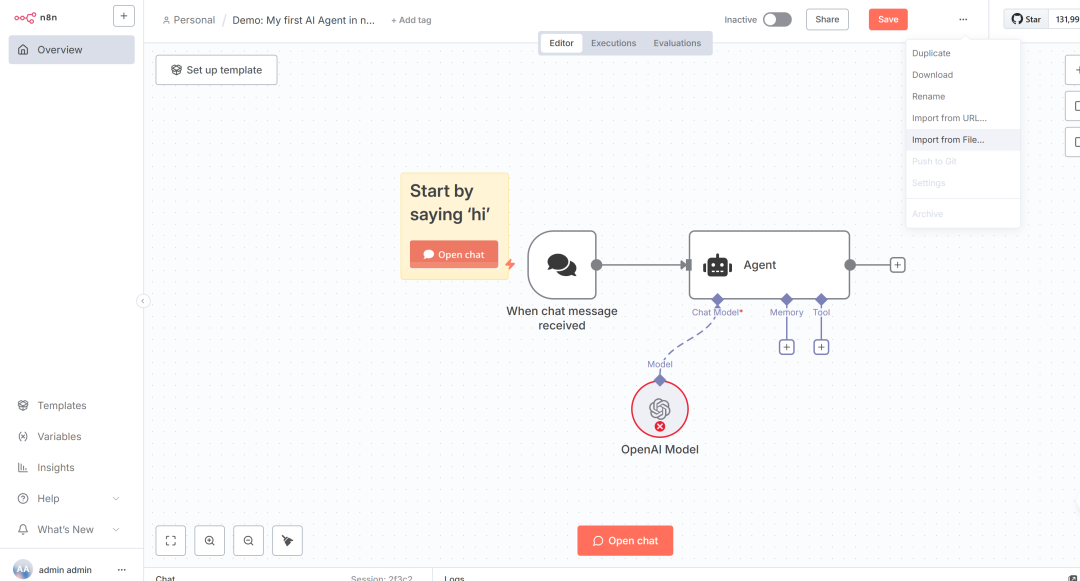Choose Import from File...

963,140
